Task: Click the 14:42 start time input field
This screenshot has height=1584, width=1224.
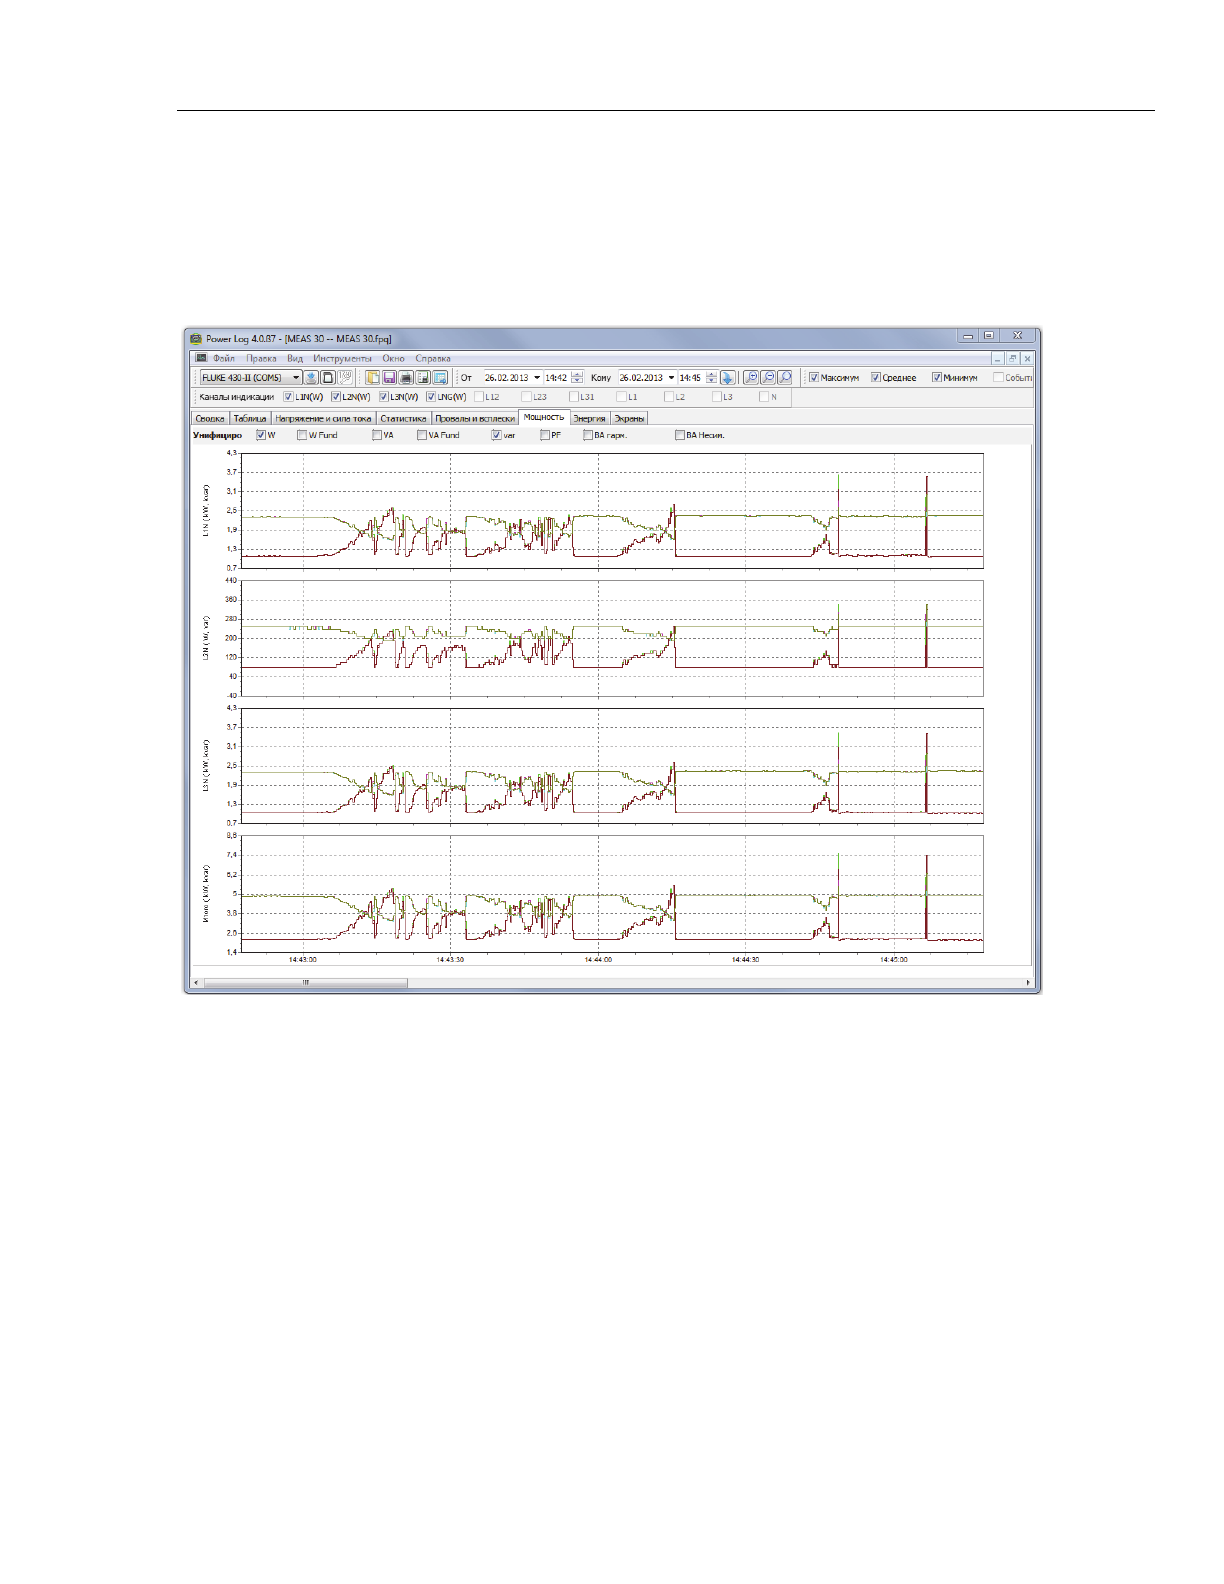Action: click(556, 378)
